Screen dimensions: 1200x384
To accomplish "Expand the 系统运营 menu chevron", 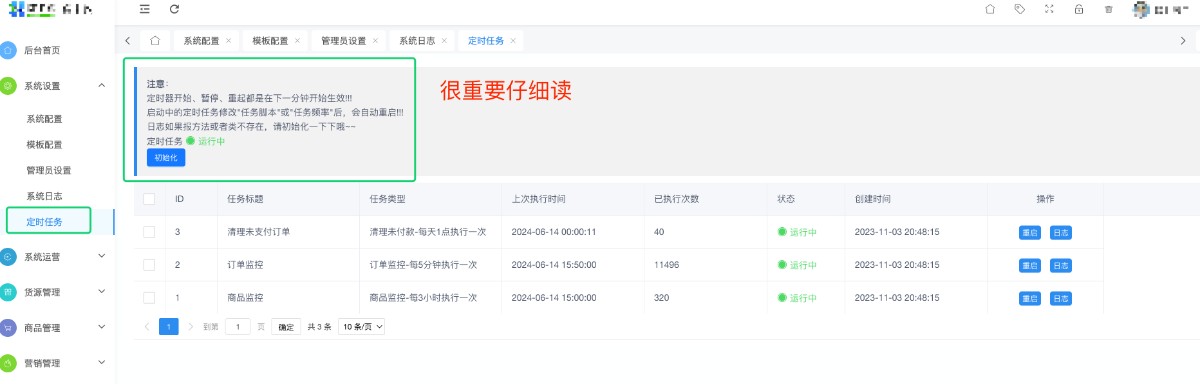I will (x=102, y=256).
